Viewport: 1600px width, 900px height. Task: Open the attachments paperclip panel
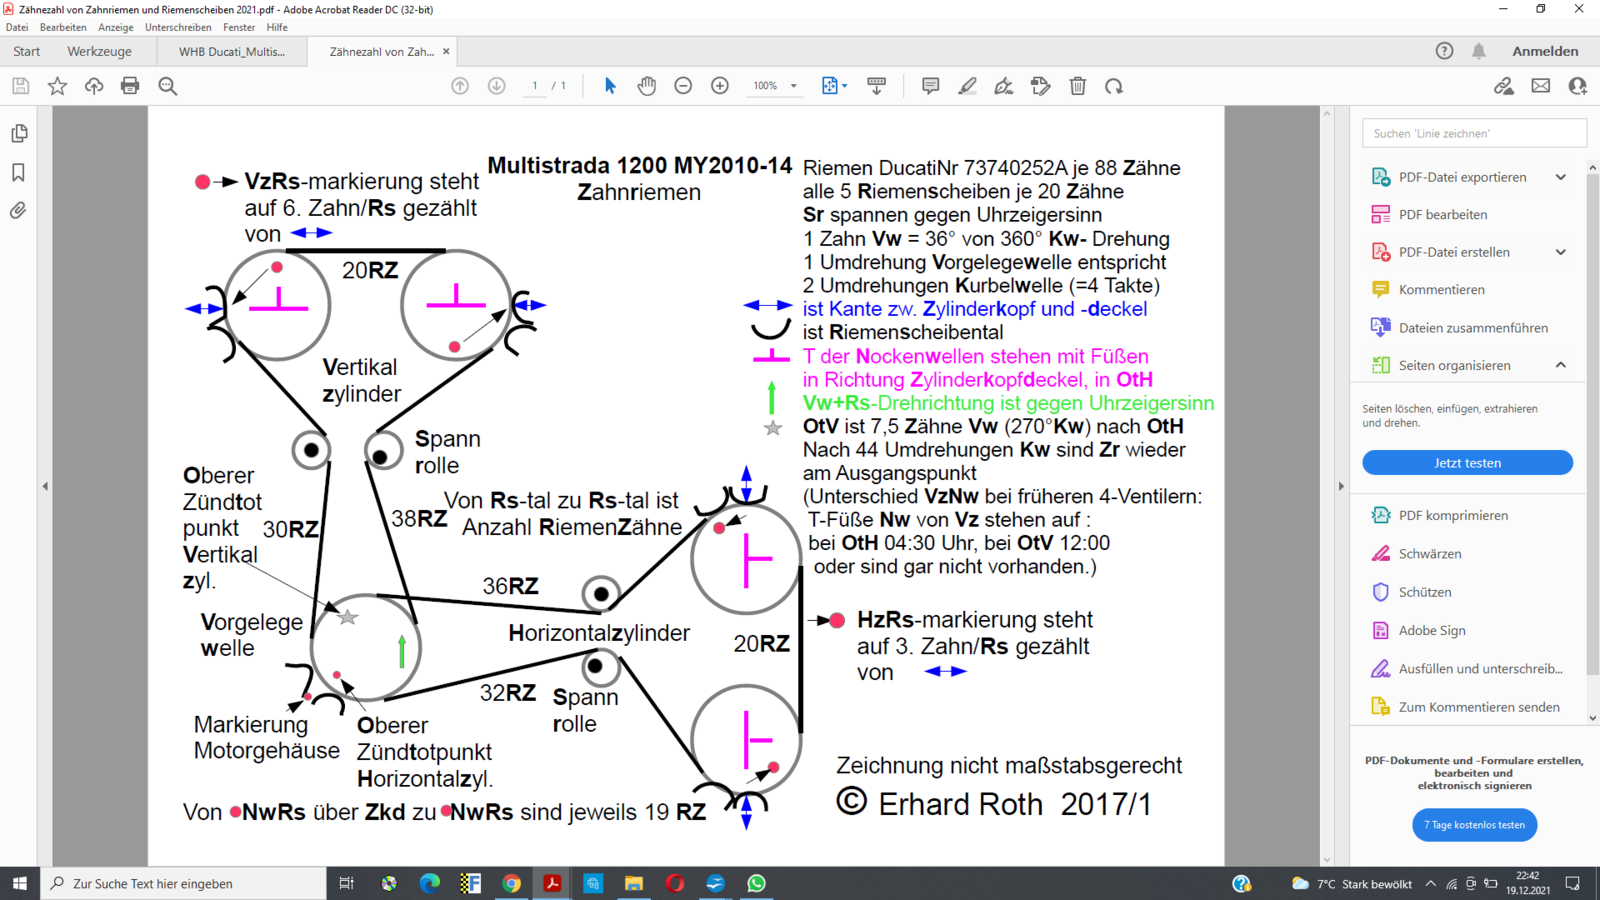click(18, 211)
